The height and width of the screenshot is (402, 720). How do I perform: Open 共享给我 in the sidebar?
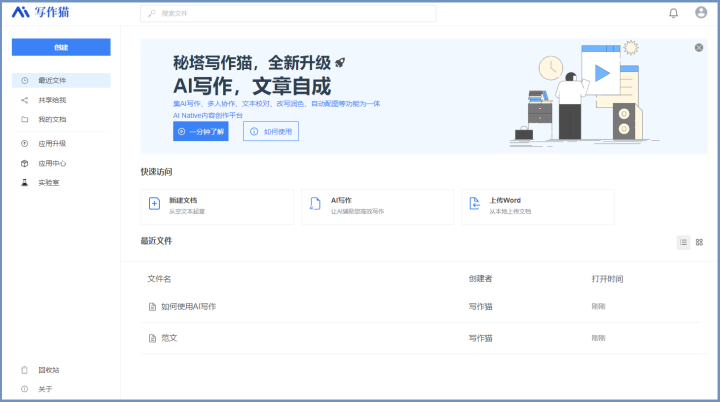(61, 100)
